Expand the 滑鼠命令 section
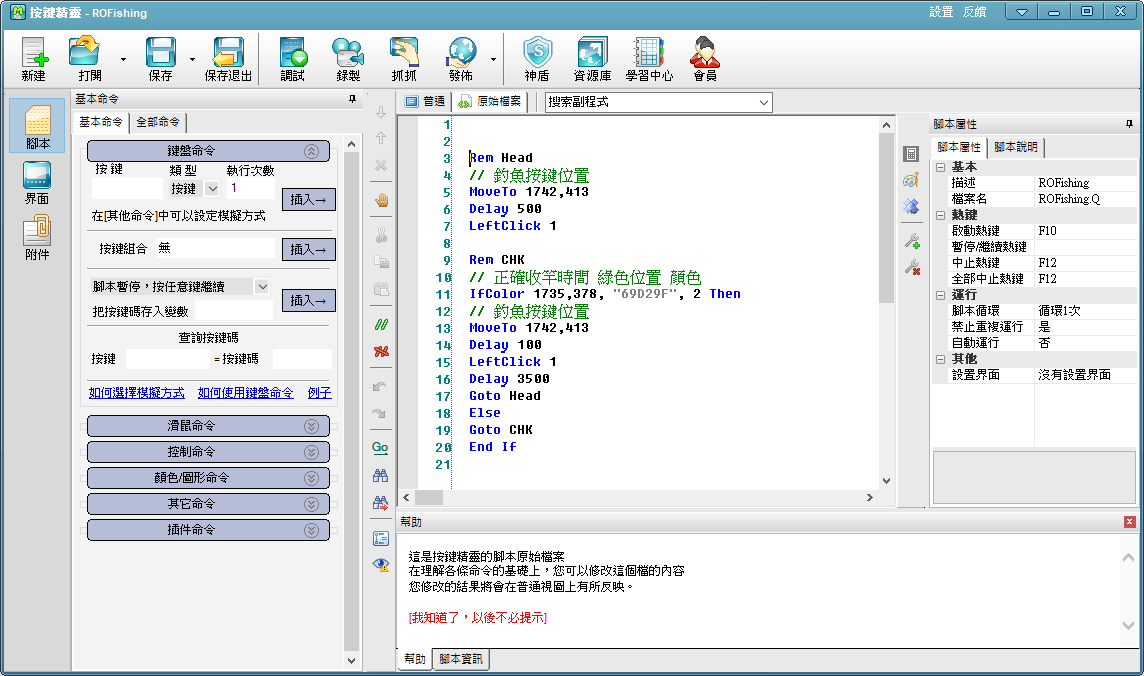1144x676 pixels. coord(311,426)
